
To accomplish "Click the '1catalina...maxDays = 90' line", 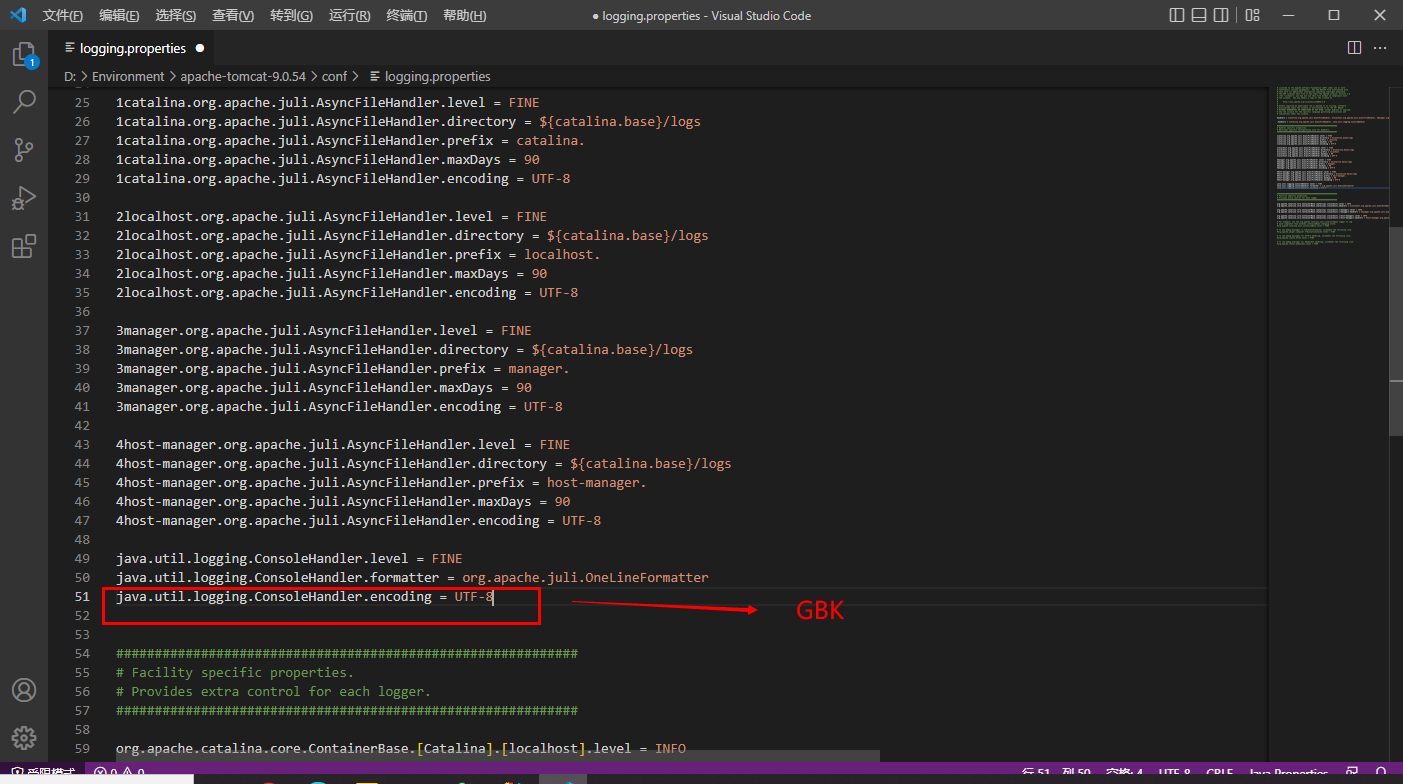I will coord(328,160).
